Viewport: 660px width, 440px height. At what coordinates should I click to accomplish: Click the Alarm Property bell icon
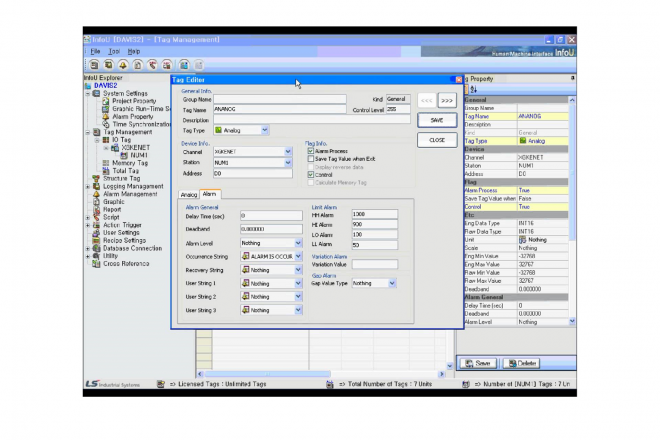(106, 116)
